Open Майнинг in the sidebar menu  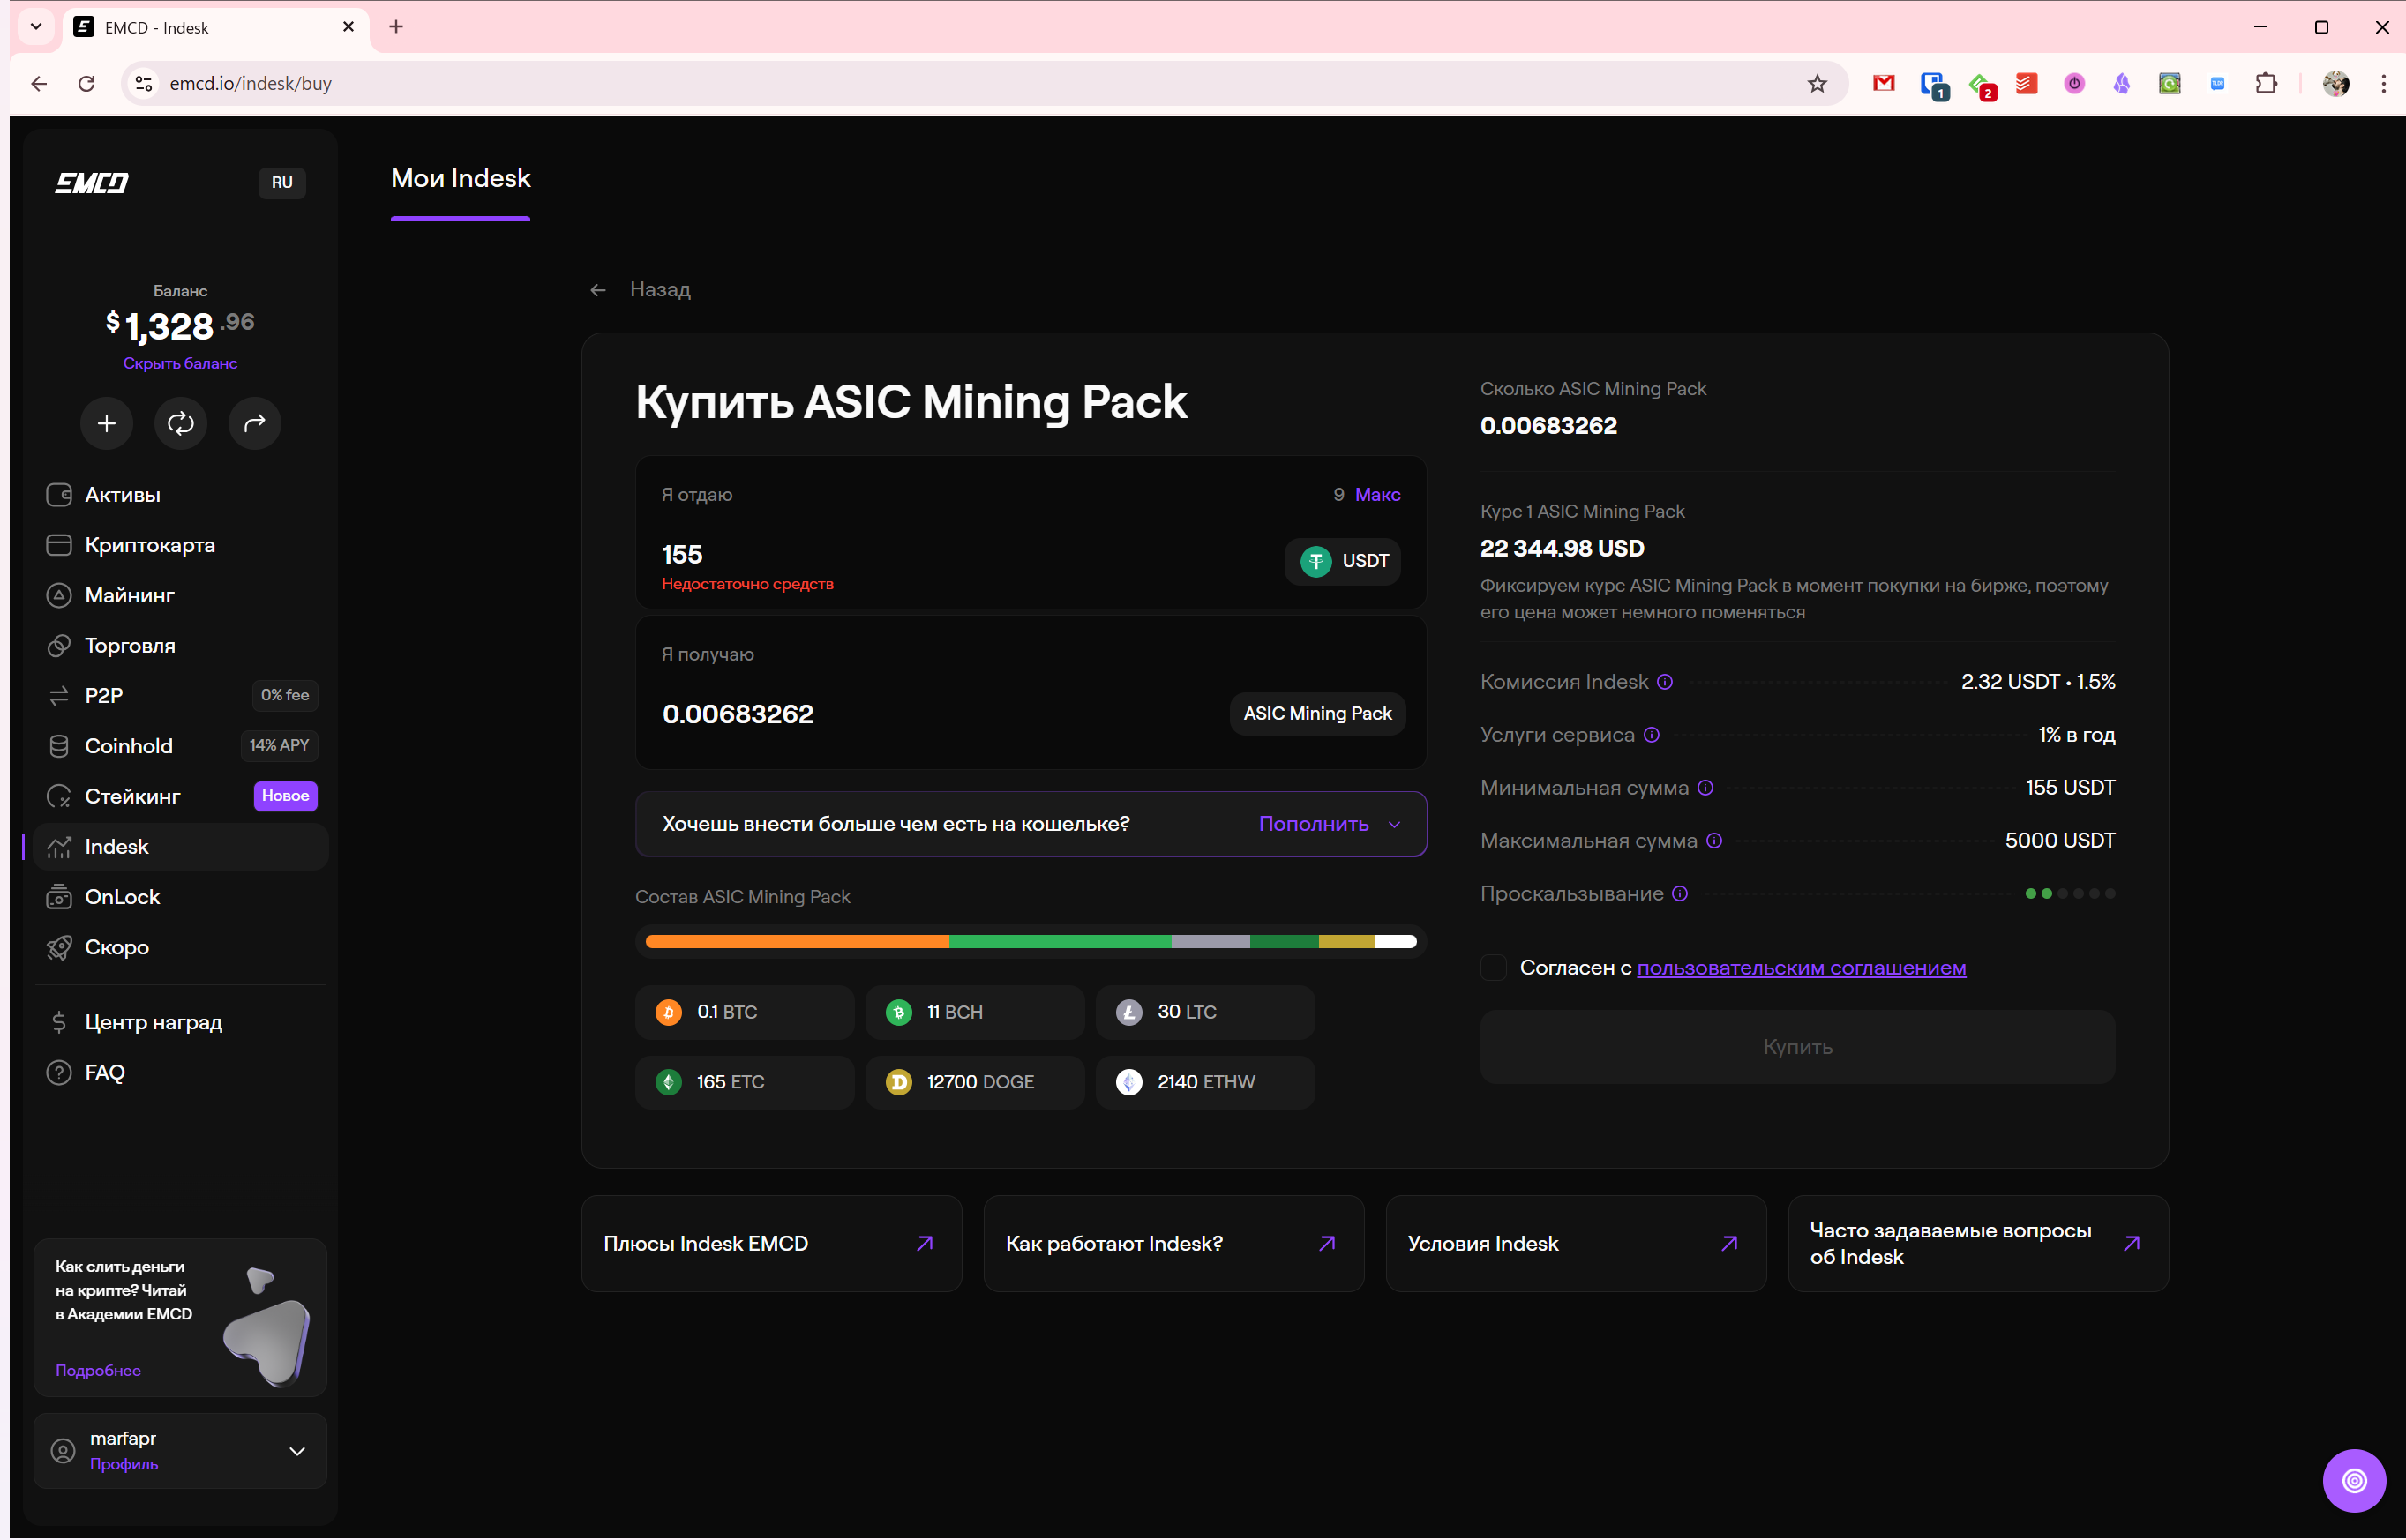(130, 596)
